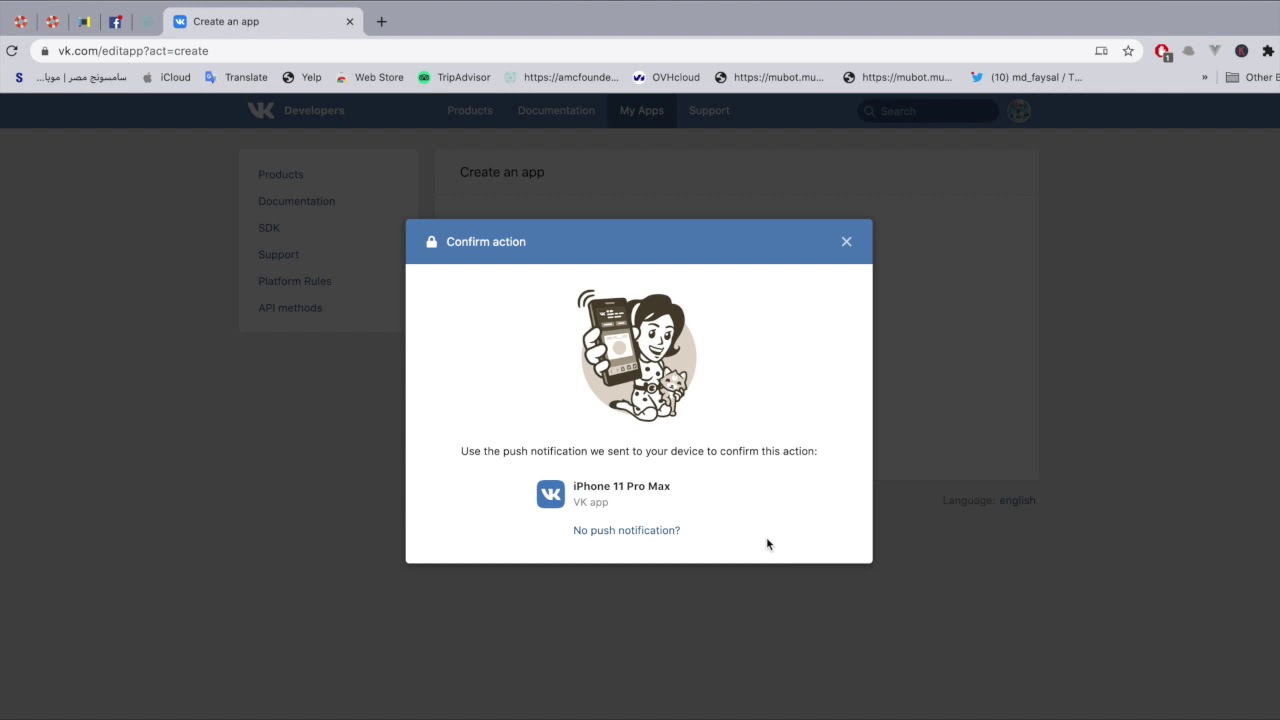The height and width of the screenshot is (720, 1280).
Task: Open the Yelp bookmark
Action: pyautogui.click(x=302, y=77)
